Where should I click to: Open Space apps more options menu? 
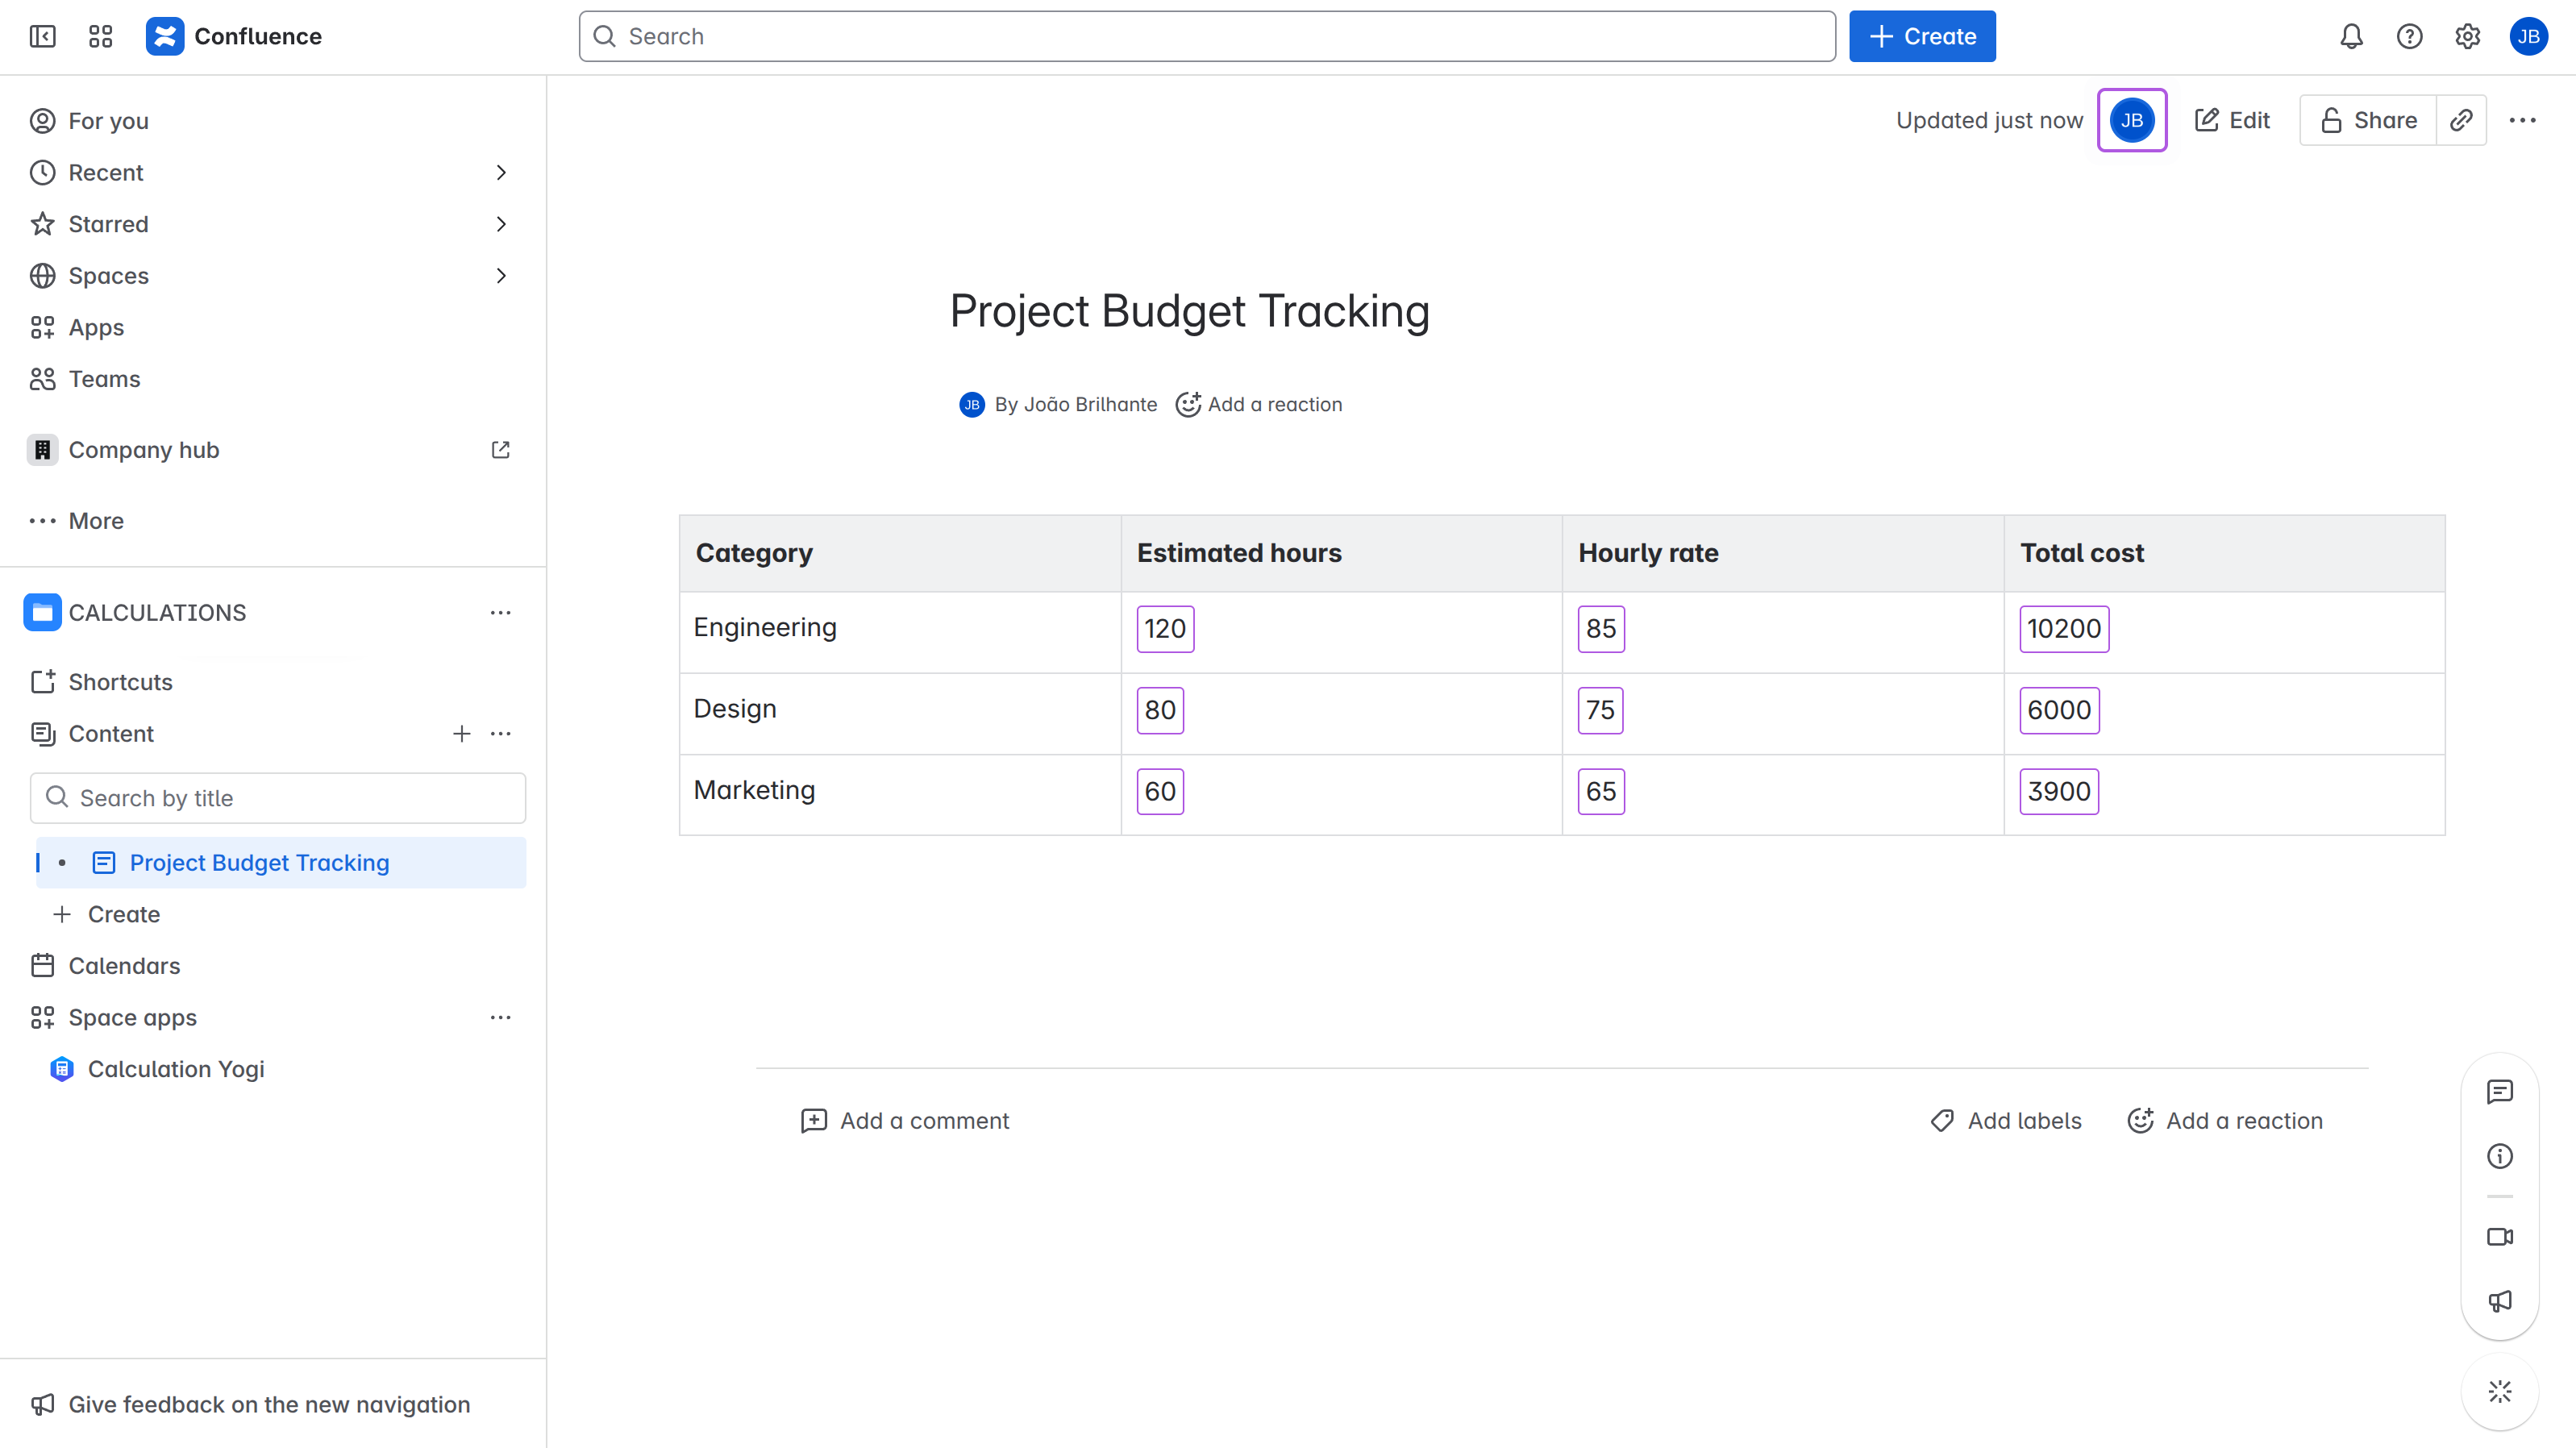pyautogui.click(x=500, y=1017)
